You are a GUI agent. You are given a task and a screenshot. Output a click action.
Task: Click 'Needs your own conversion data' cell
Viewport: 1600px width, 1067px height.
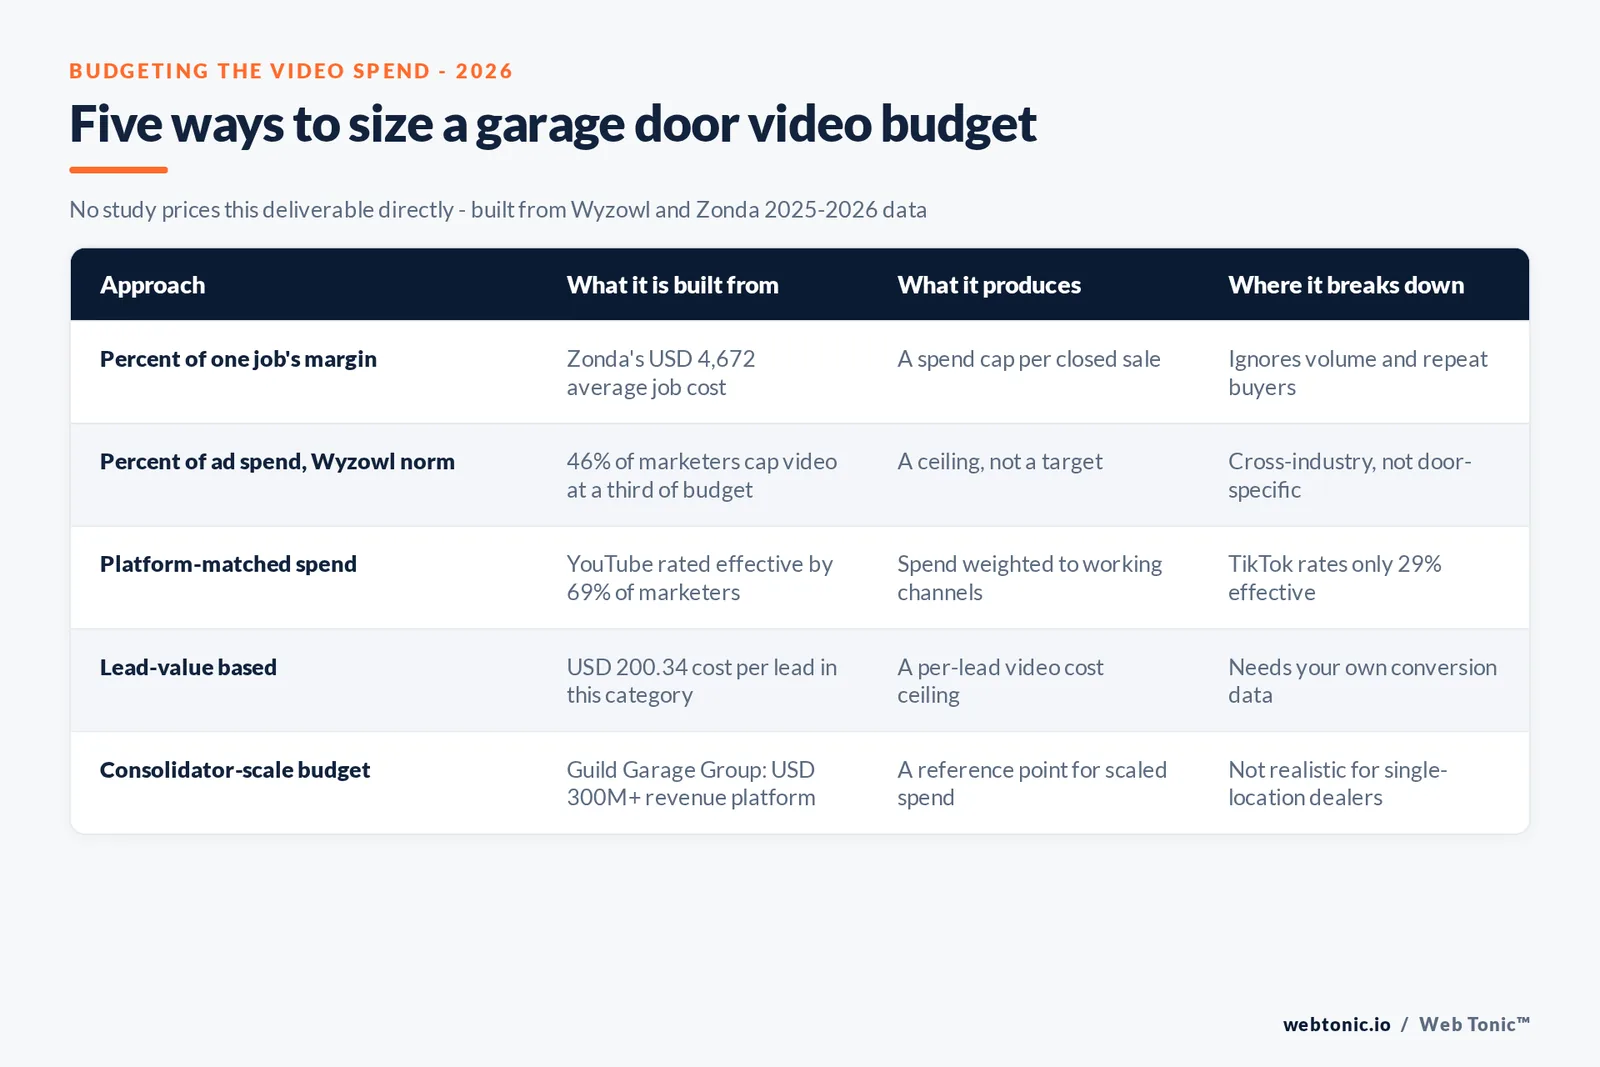(x=1363, y=681)
